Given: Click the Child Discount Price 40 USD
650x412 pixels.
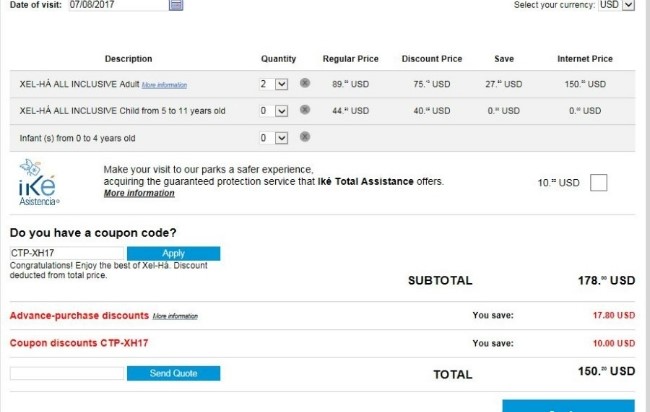Looking at the screenshot, I should click(x=432, y=111).
